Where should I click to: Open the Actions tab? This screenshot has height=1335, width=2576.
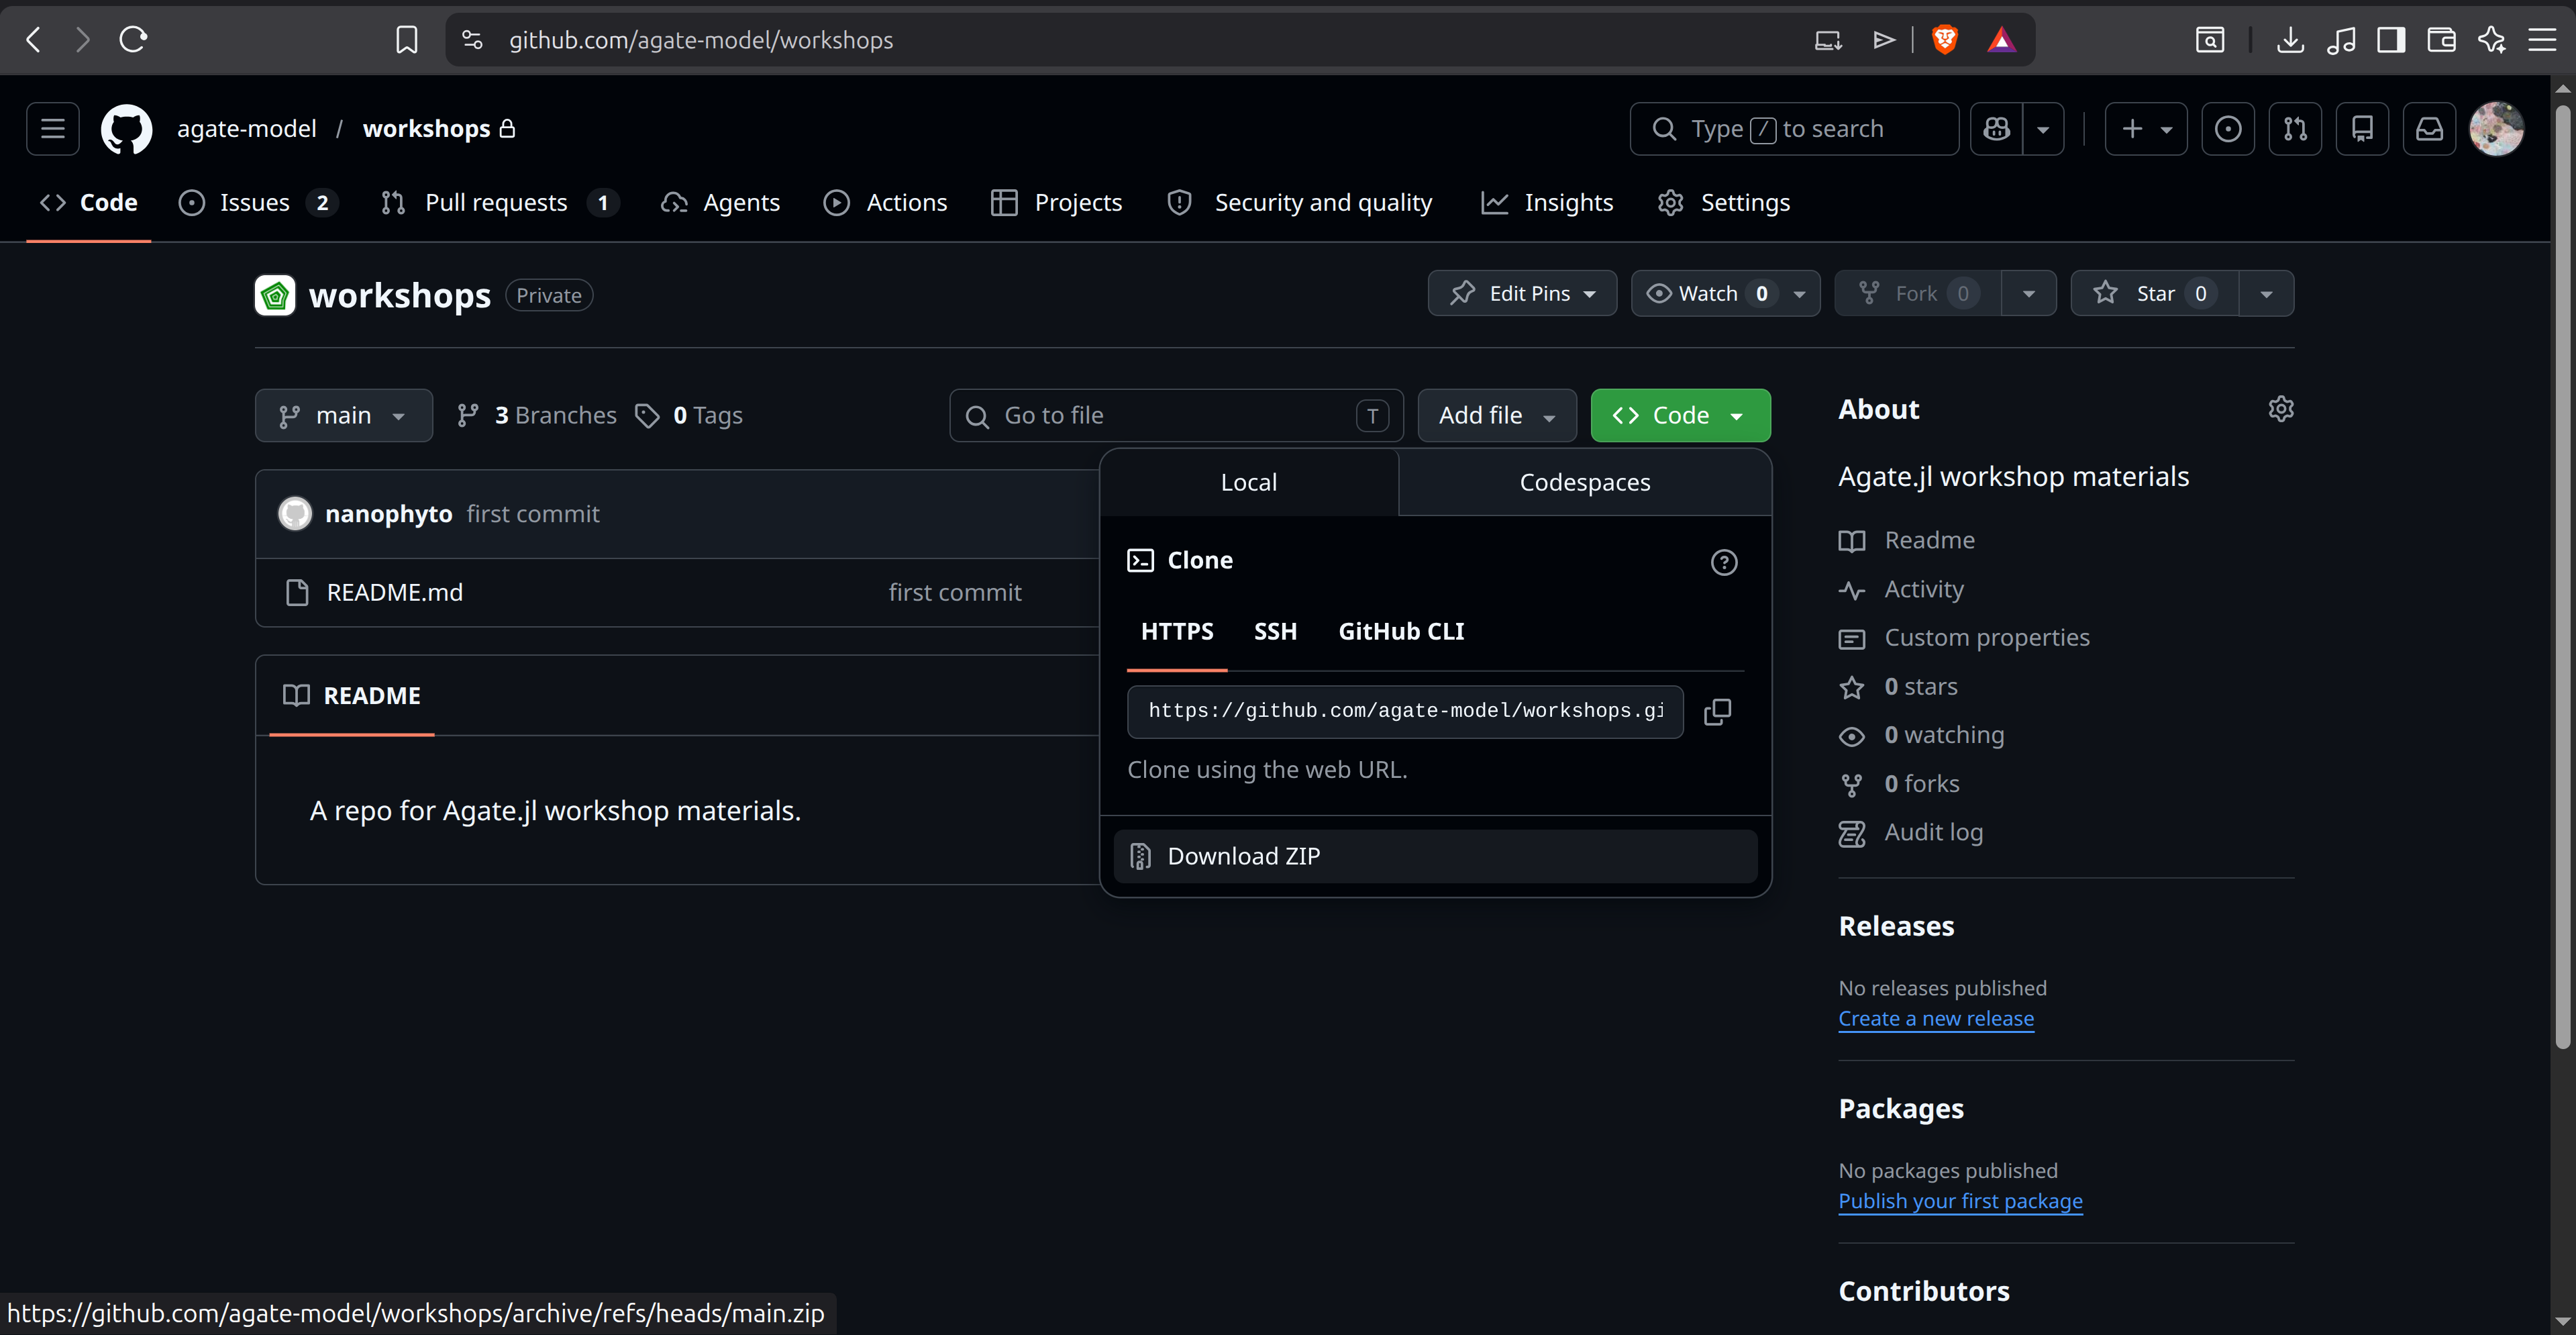(x=885, y=203)
